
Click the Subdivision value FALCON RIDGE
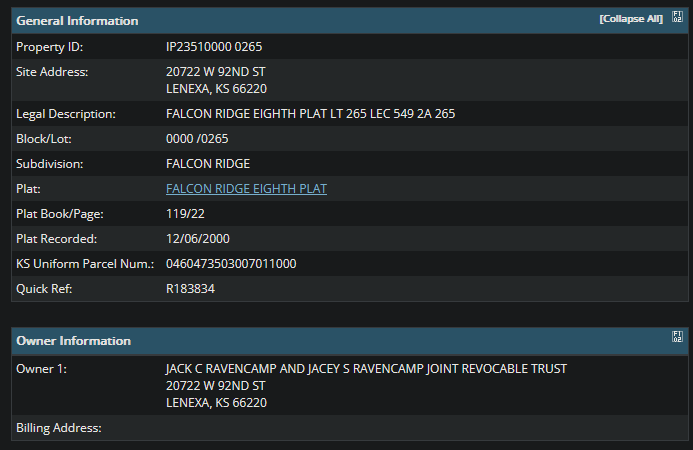tap(208, 164)
